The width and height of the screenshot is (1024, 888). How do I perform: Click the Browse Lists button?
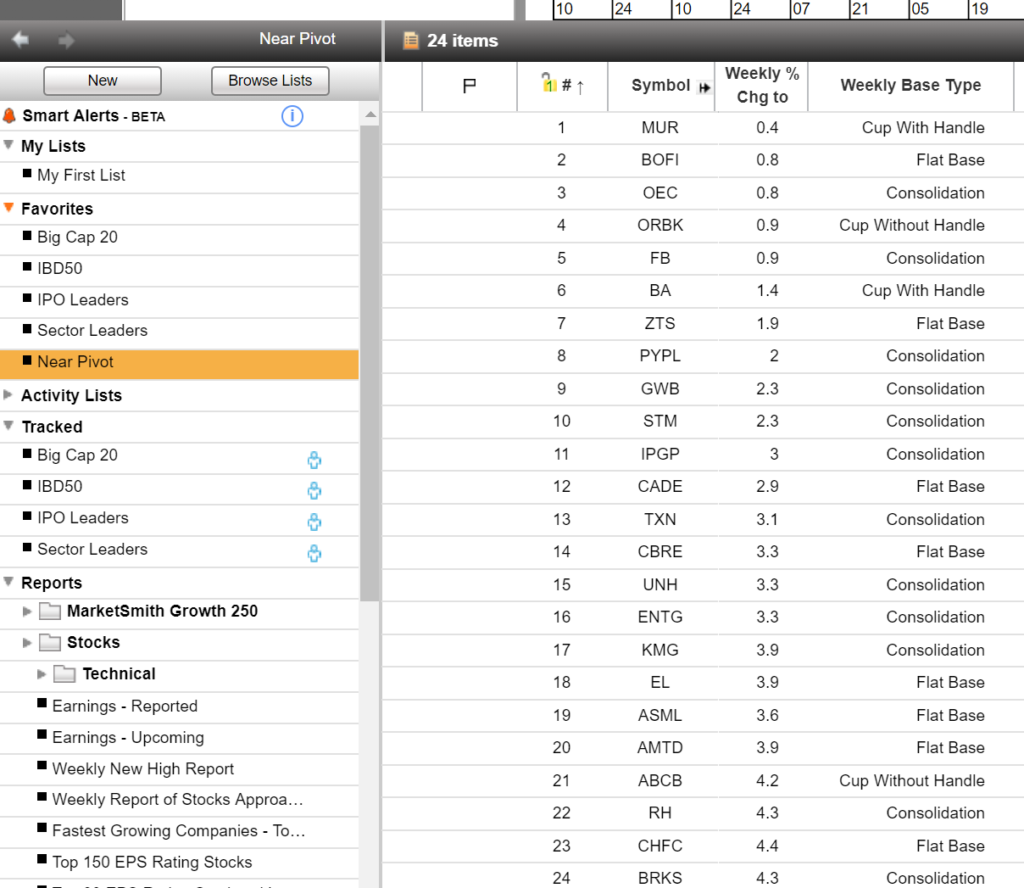tap(270, 80)
